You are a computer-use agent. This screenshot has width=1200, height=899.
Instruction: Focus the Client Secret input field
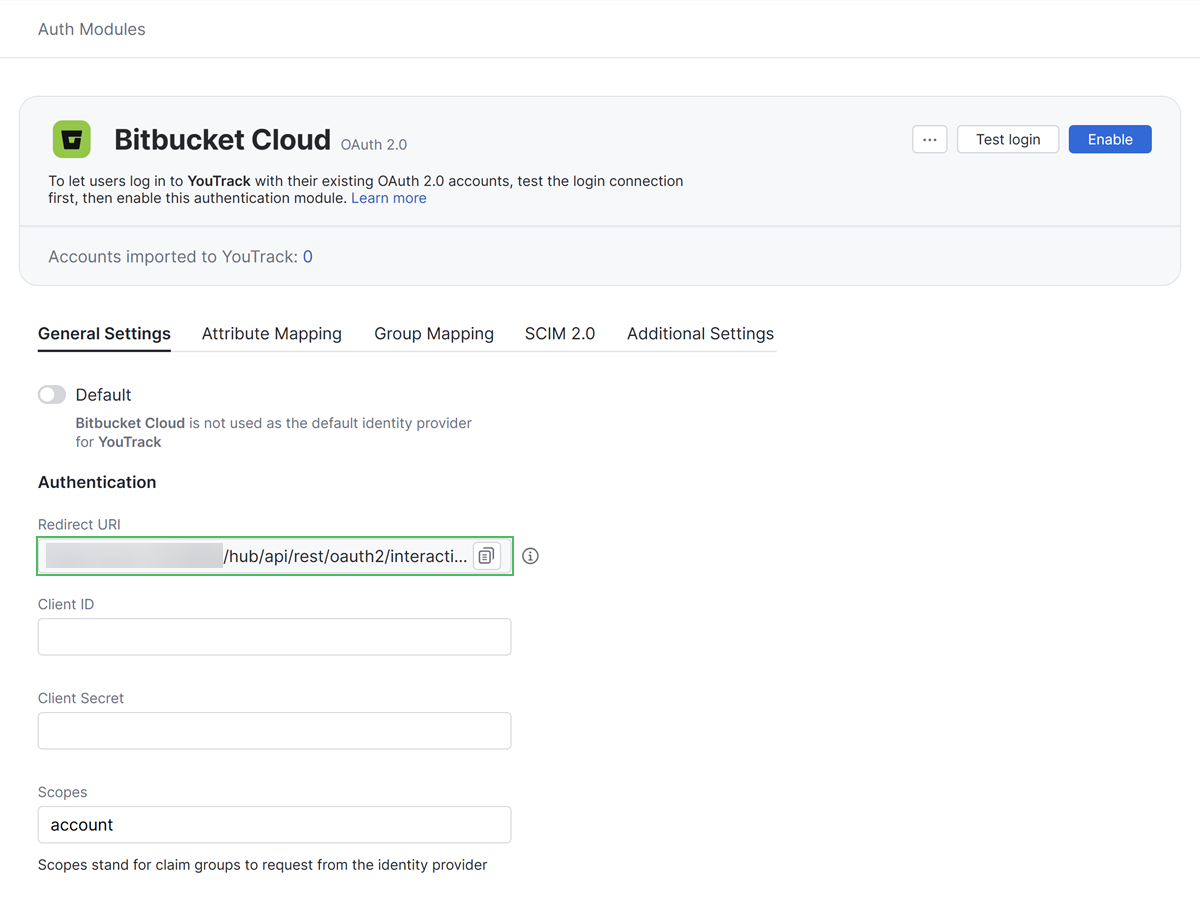tap(275, 731)
